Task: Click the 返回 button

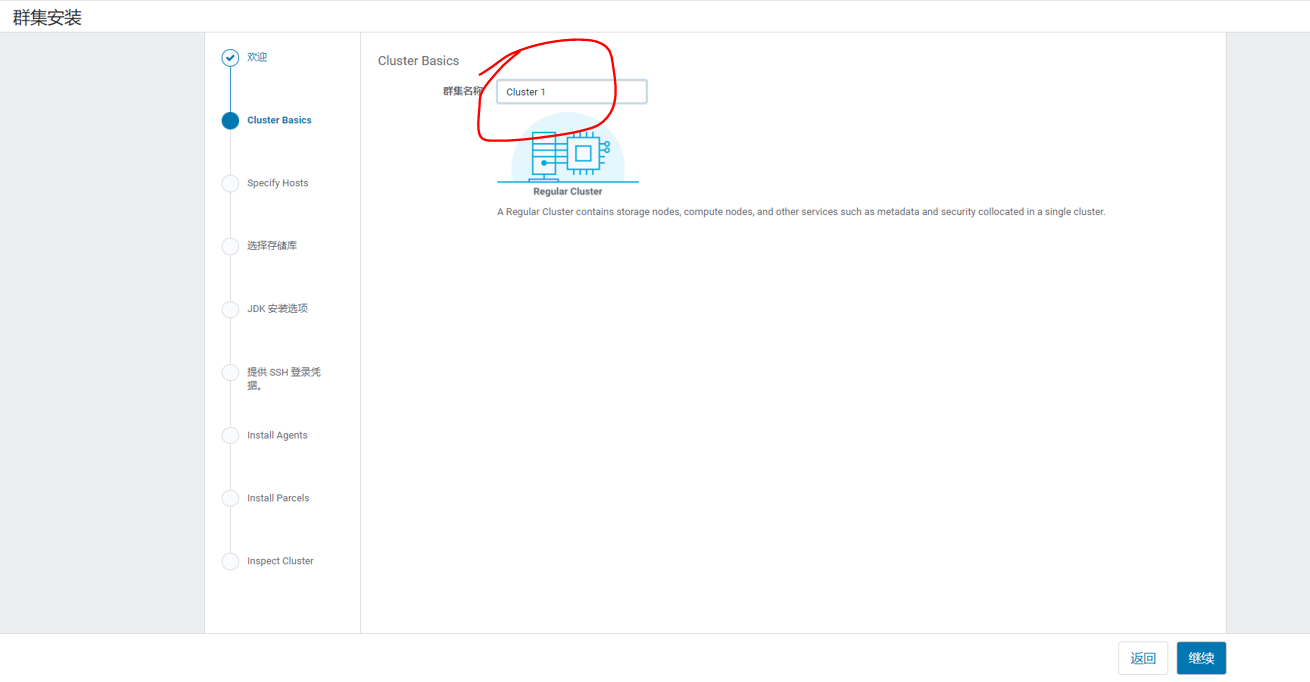Action: (1143, 658)
